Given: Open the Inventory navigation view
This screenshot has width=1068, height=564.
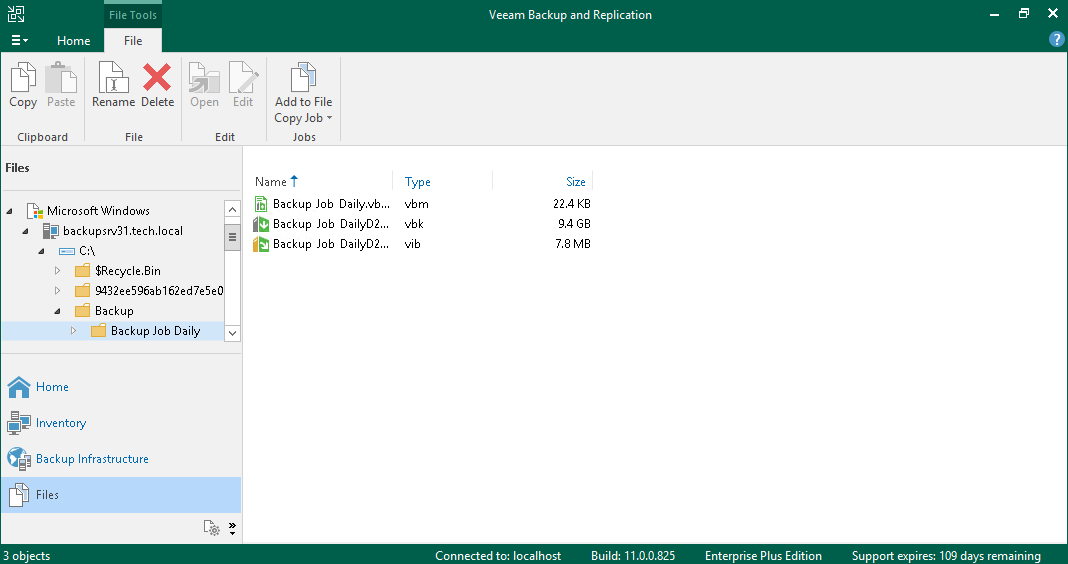Looking at the screenshot, I should [x=121, y=423].
